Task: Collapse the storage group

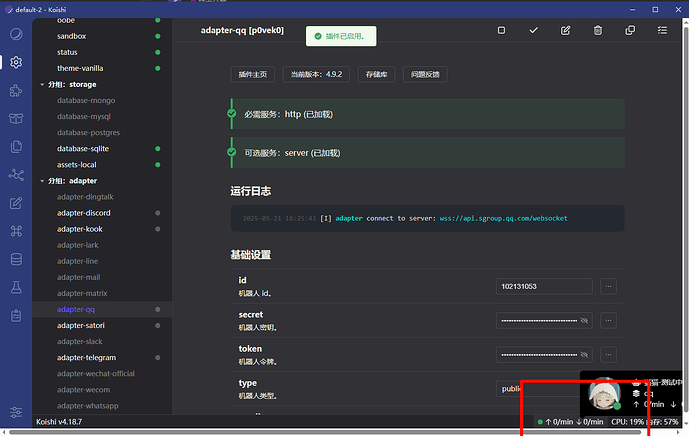Action: point(42,84)
